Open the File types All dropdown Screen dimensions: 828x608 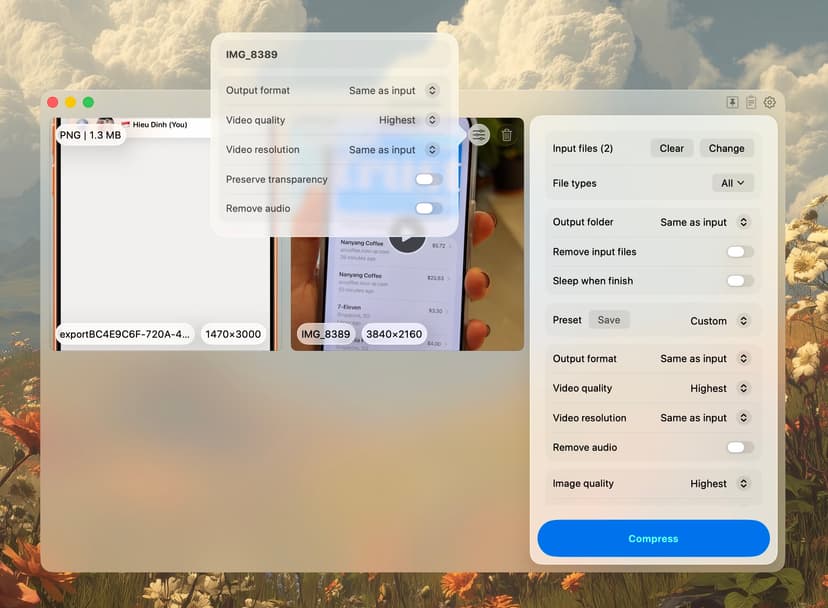[x=732, y=183]
